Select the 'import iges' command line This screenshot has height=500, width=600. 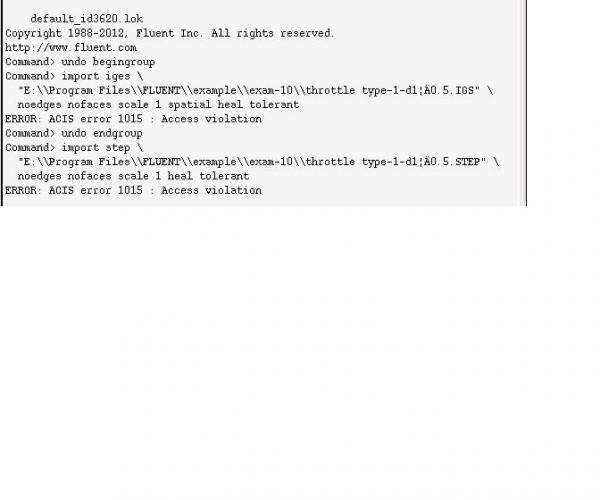point(74,76)
